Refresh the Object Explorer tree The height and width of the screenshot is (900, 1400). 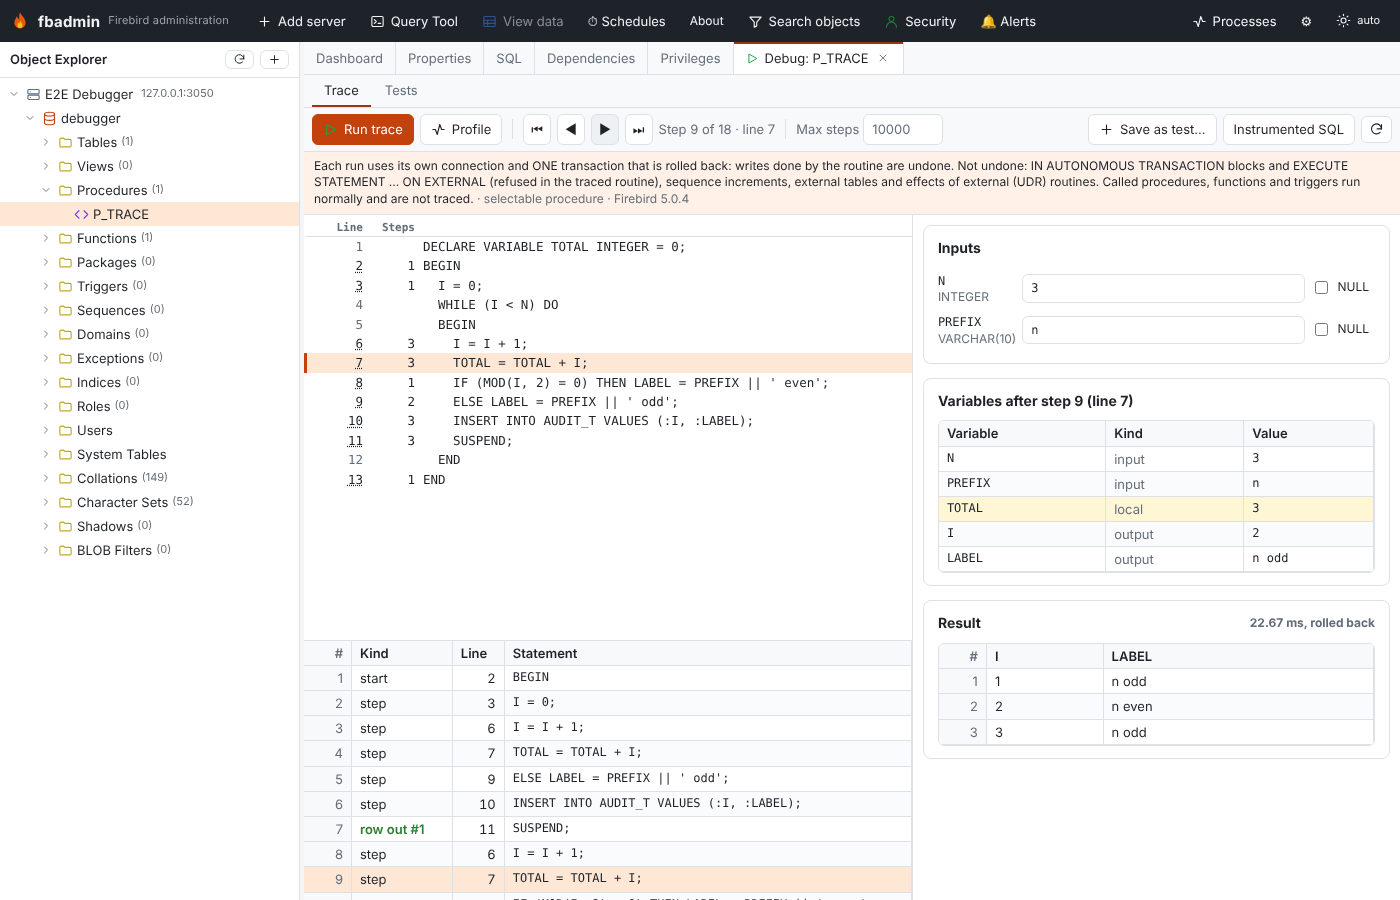(x=239, y=59)
